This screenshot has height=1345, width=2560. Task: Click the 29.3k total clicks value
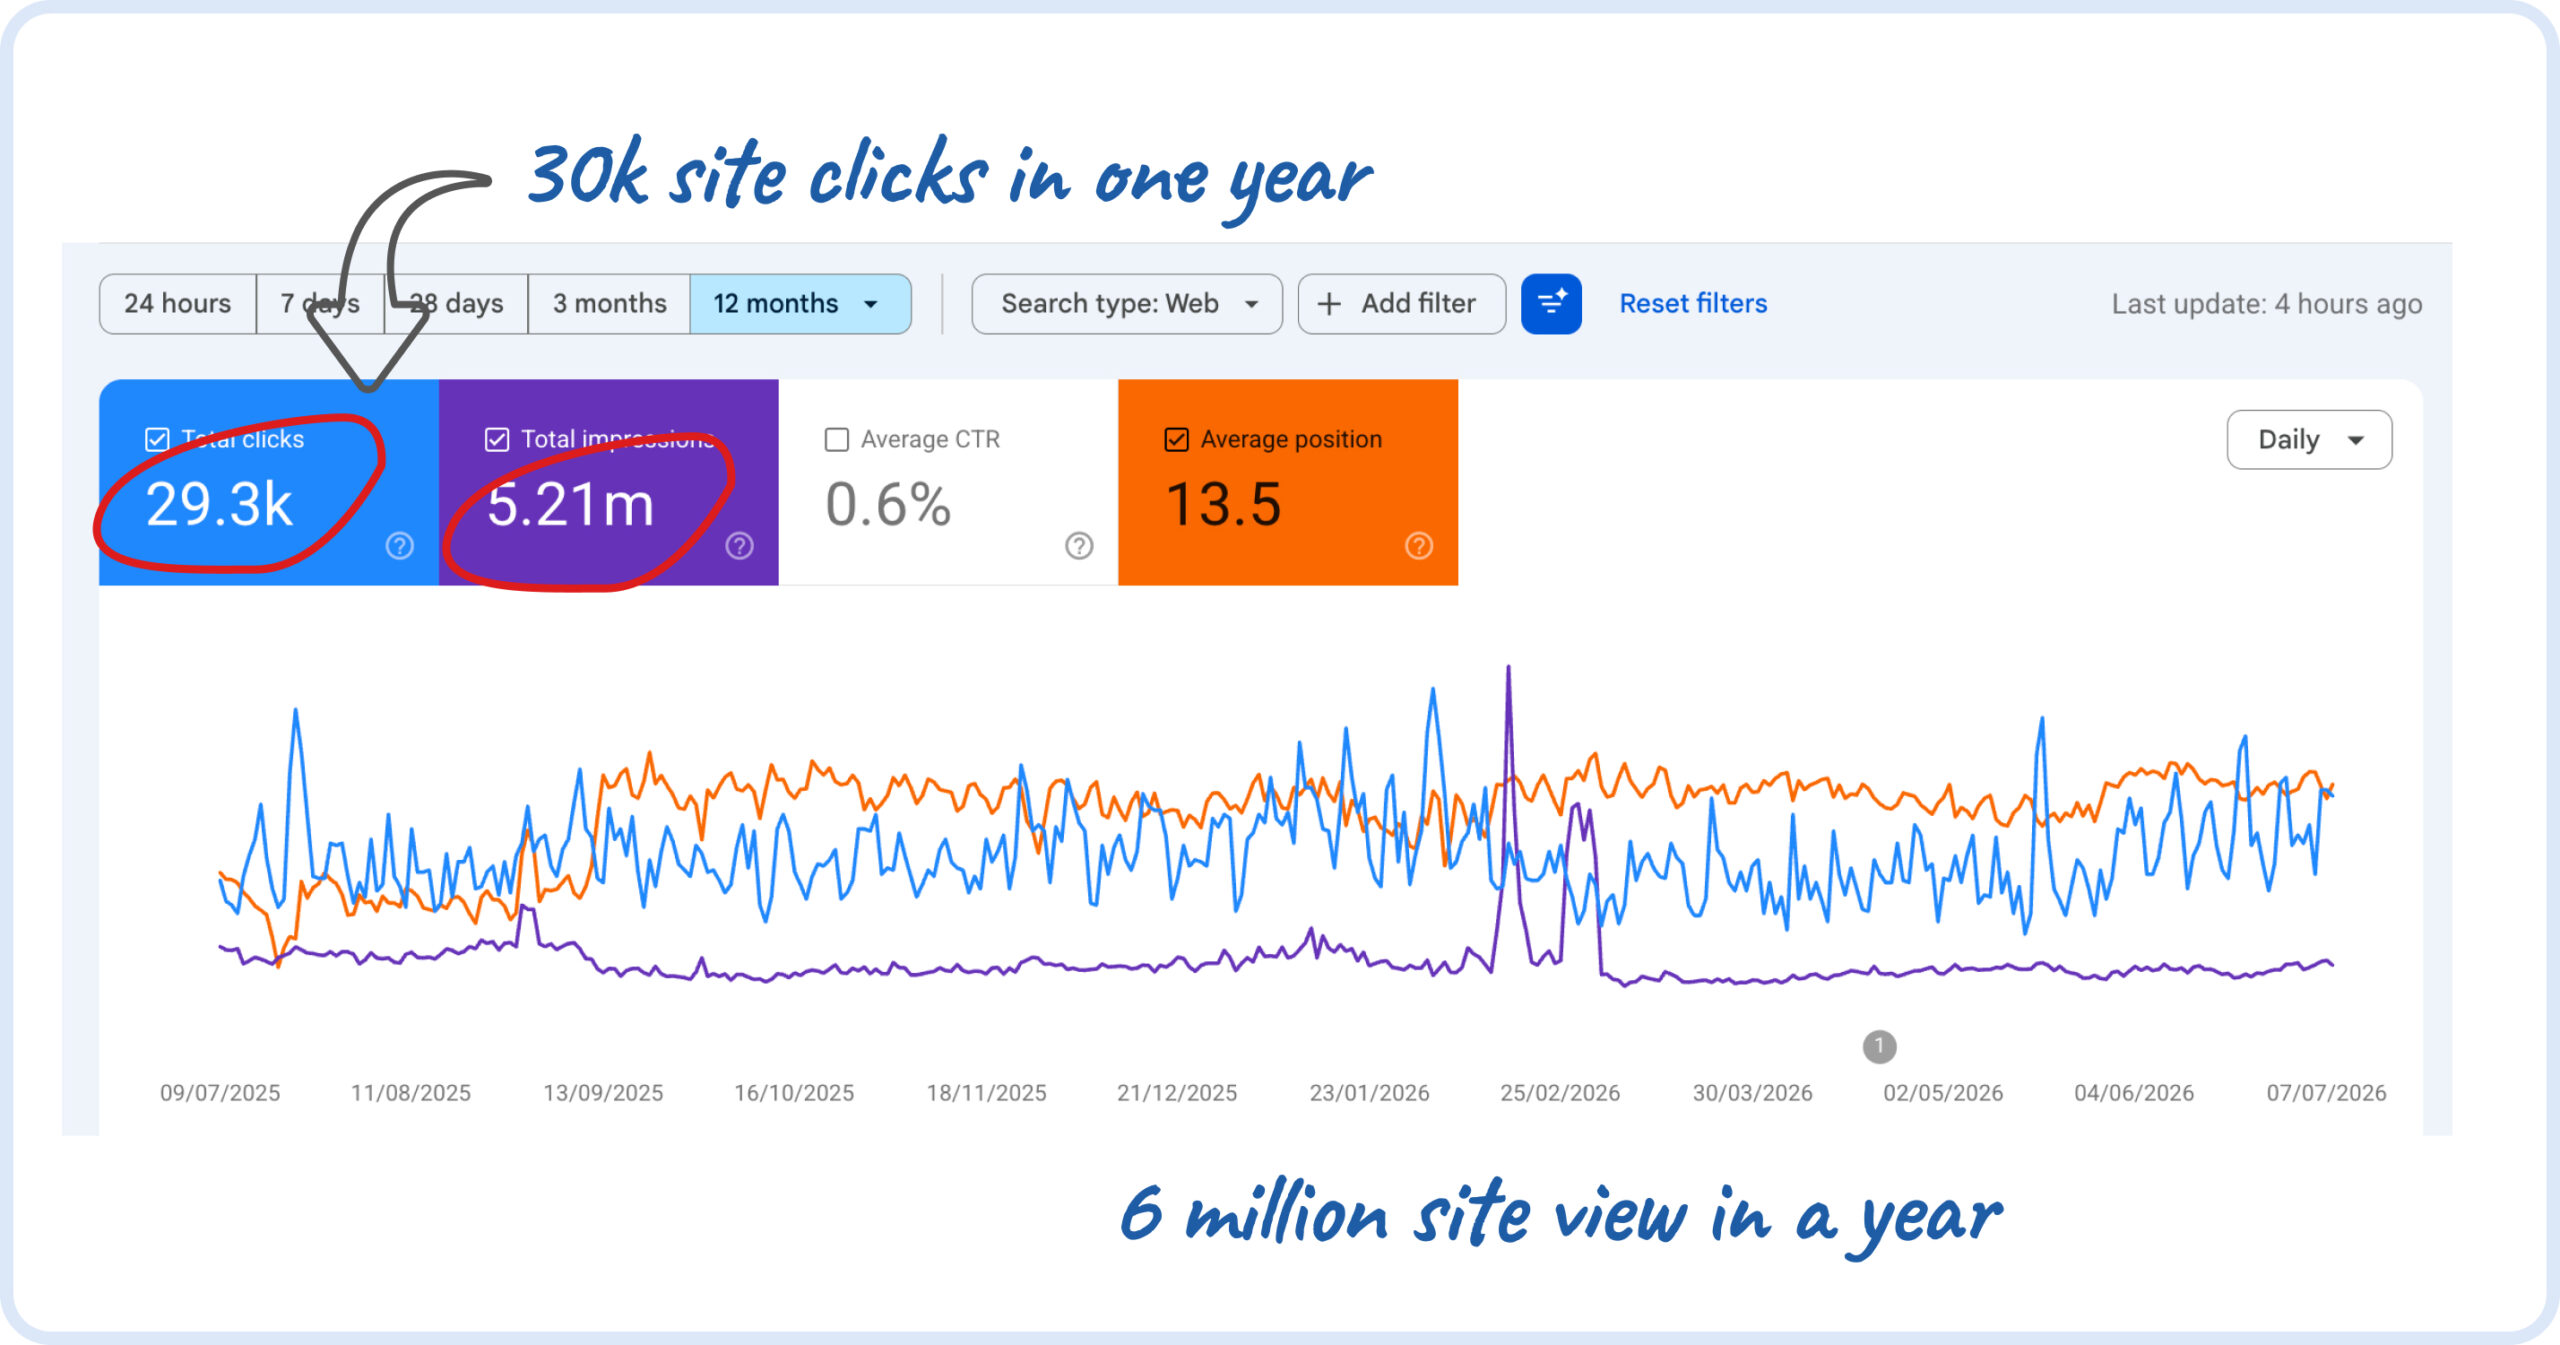(219, 504)
